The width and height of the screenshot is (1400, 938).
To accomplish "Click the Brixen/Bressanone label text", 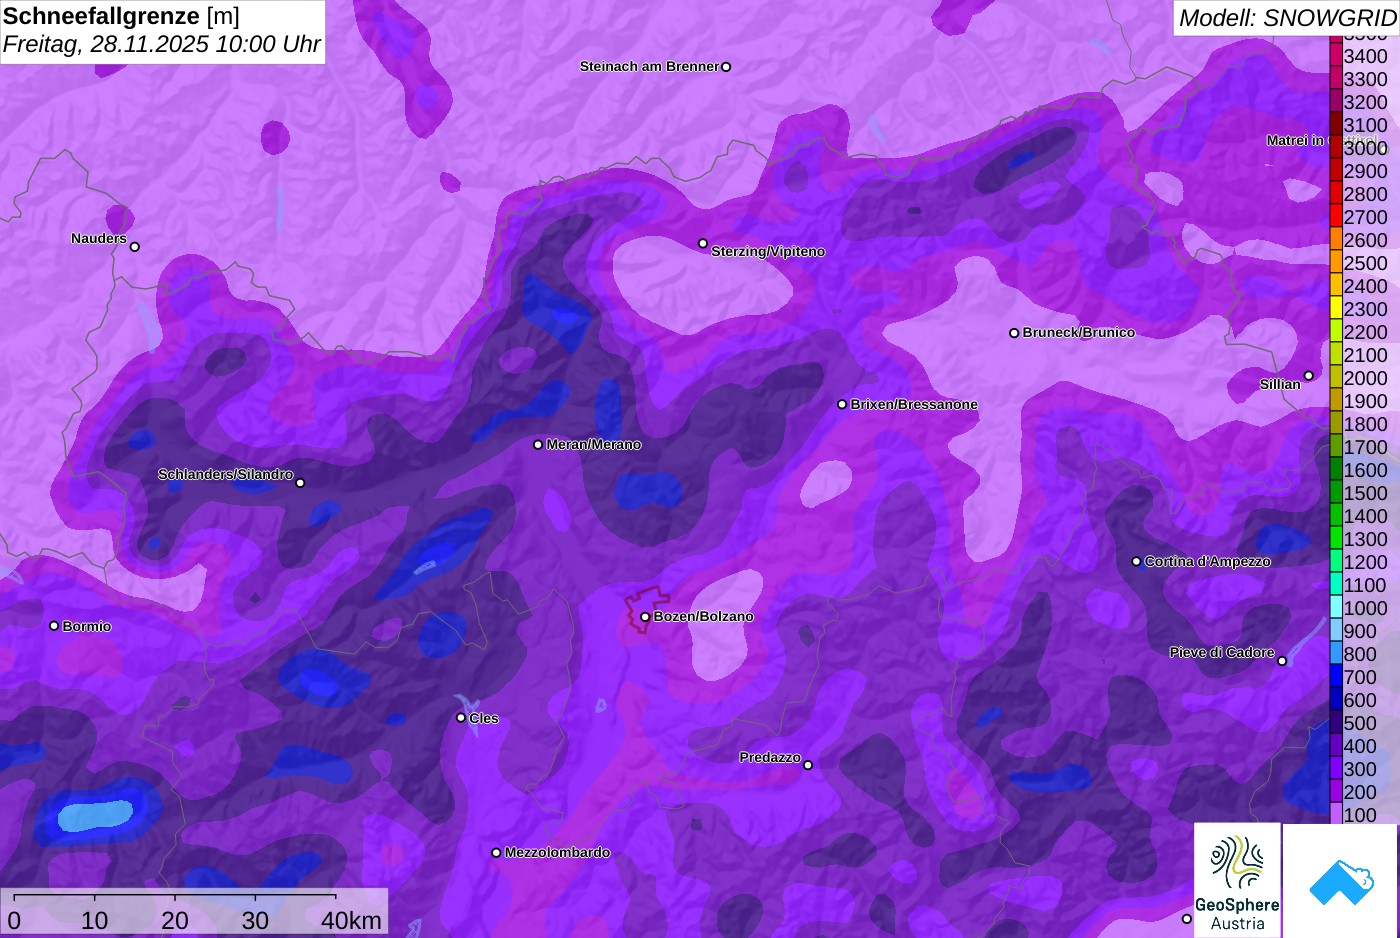I will 914,404.
